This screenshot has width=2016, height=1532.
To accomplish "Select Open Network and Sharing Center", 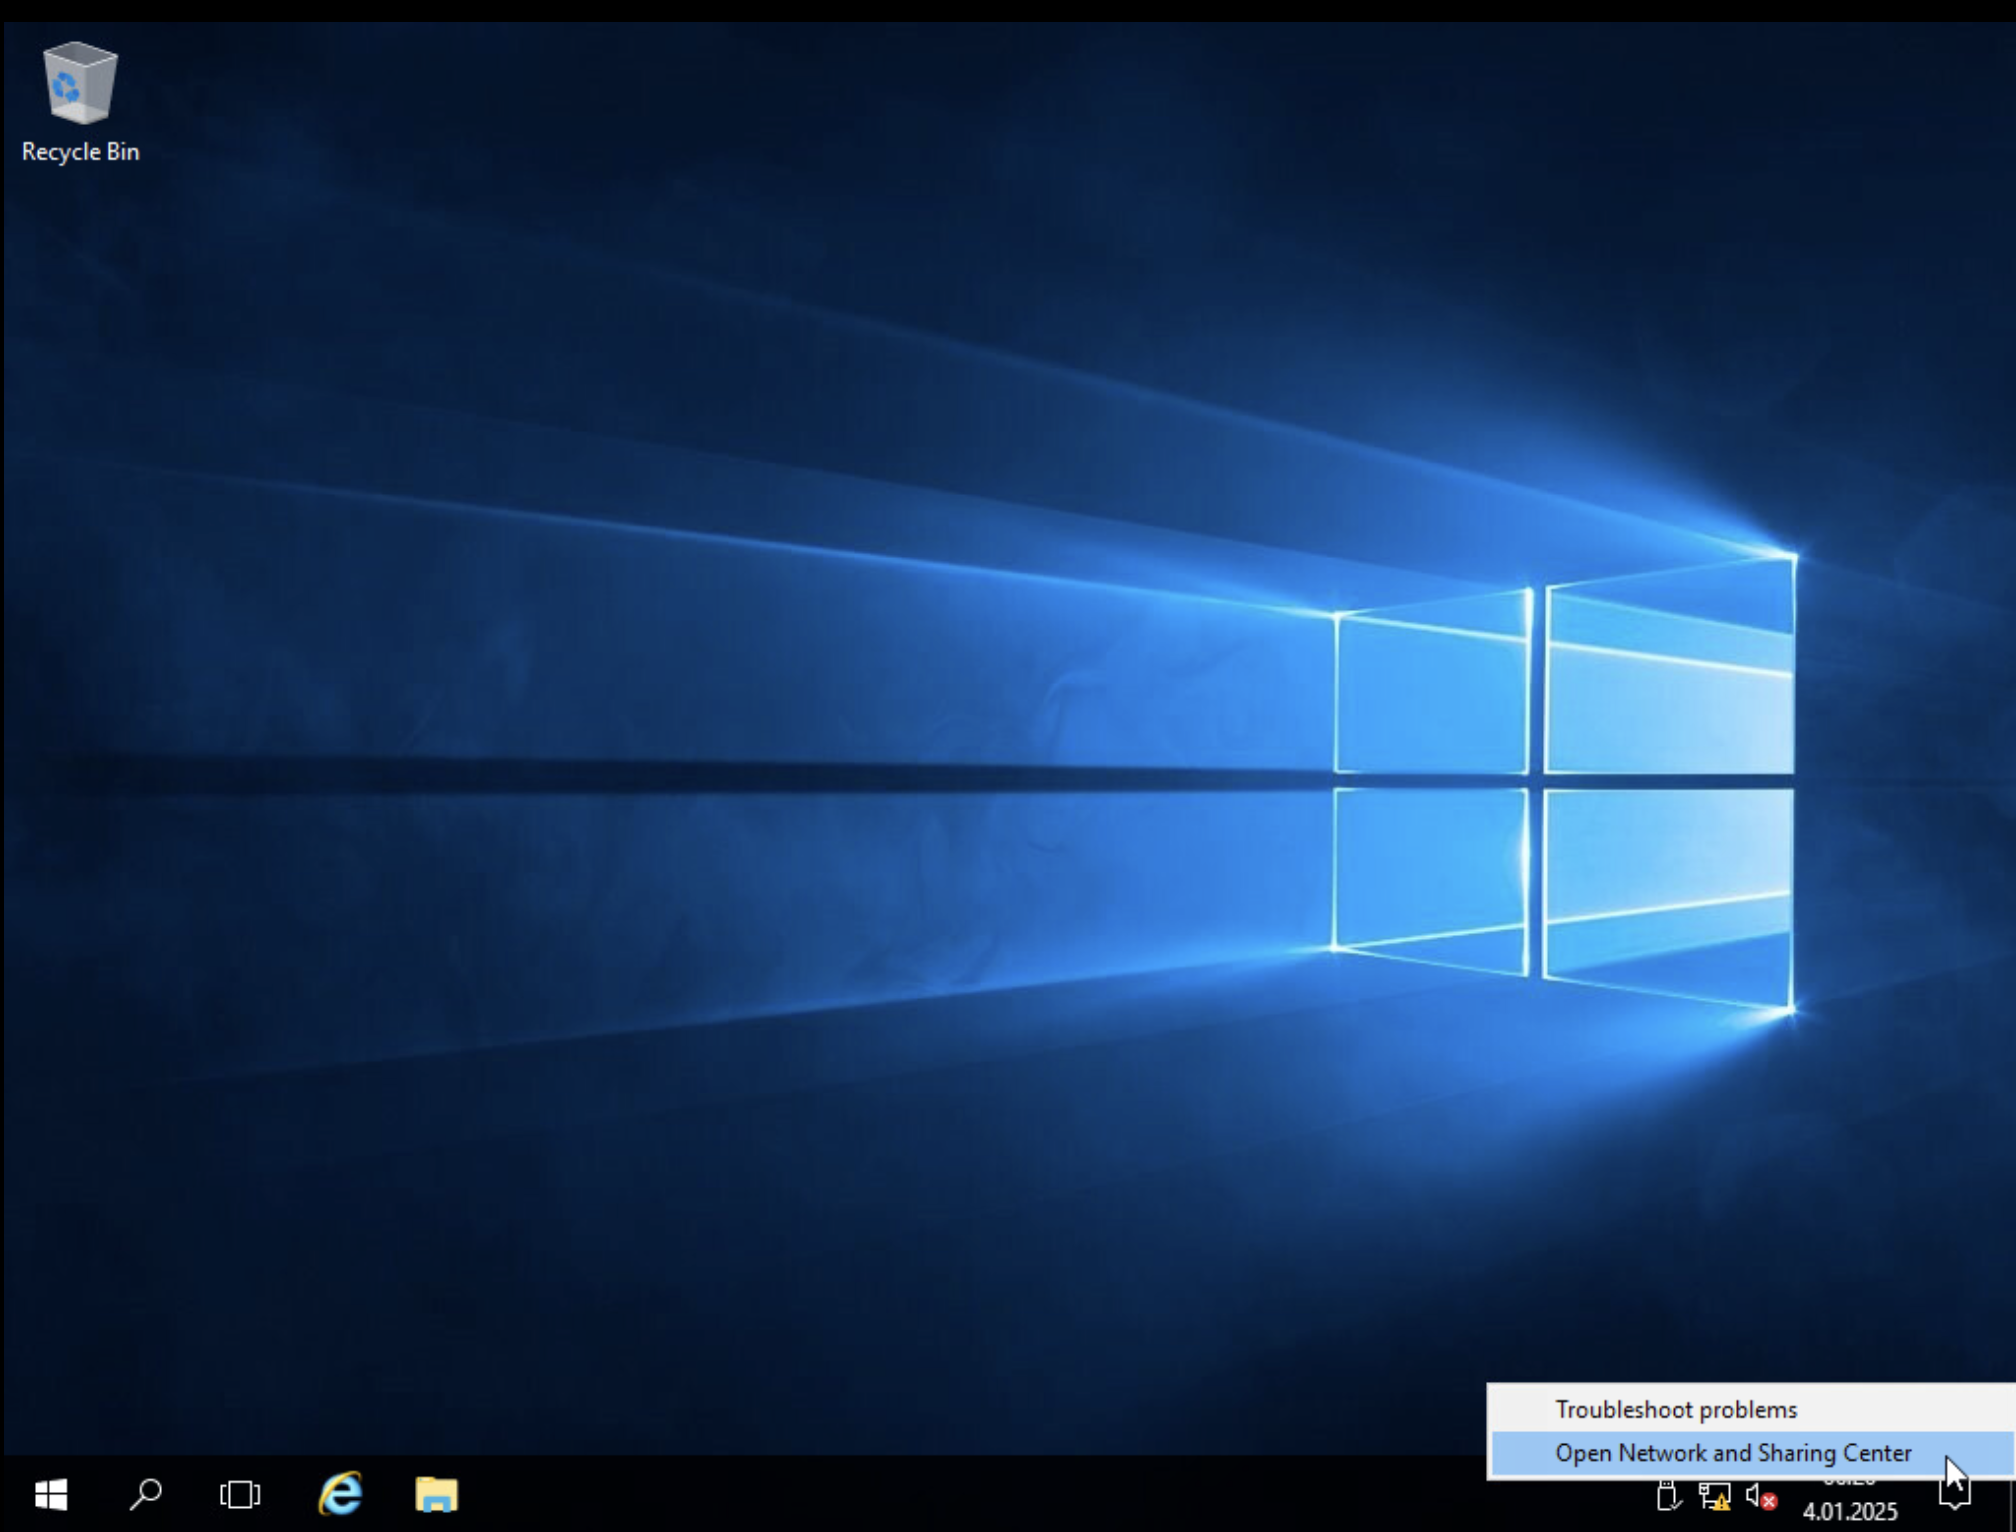I will (x=1732, y=1453).
